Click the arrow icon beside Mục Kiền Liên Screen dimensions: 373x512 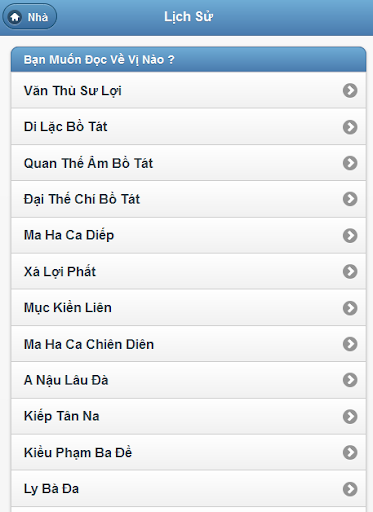350,308
